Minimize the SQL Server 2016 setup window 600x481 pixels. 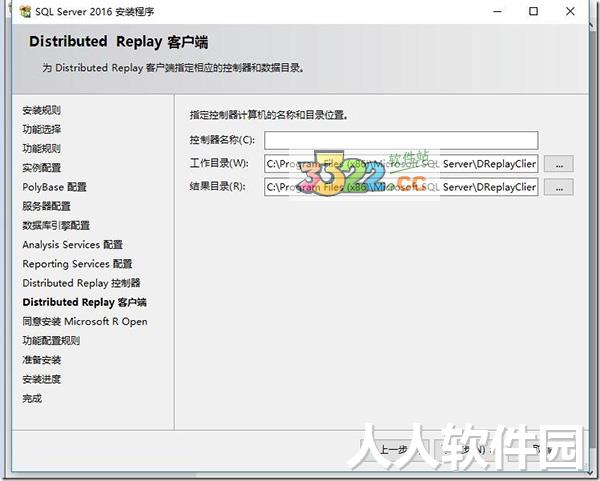click(x=497, y=11)
